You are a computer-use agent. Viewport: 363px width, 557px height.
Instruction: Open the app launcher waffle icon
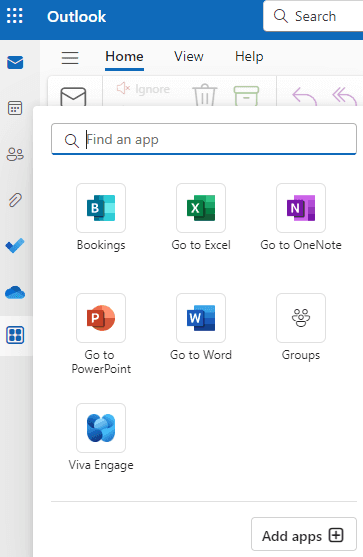pos(15,16)
